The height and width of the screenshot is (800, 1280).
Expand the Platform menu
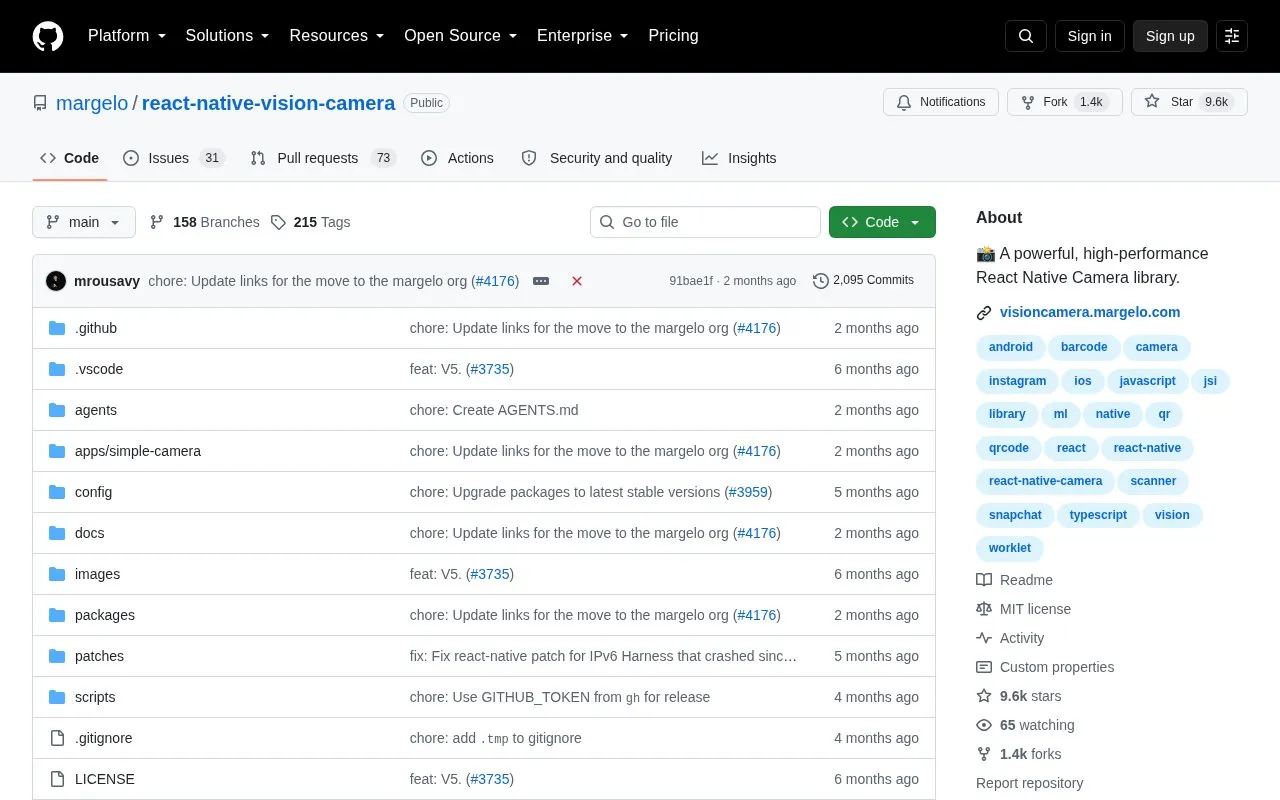coord(127,36)
